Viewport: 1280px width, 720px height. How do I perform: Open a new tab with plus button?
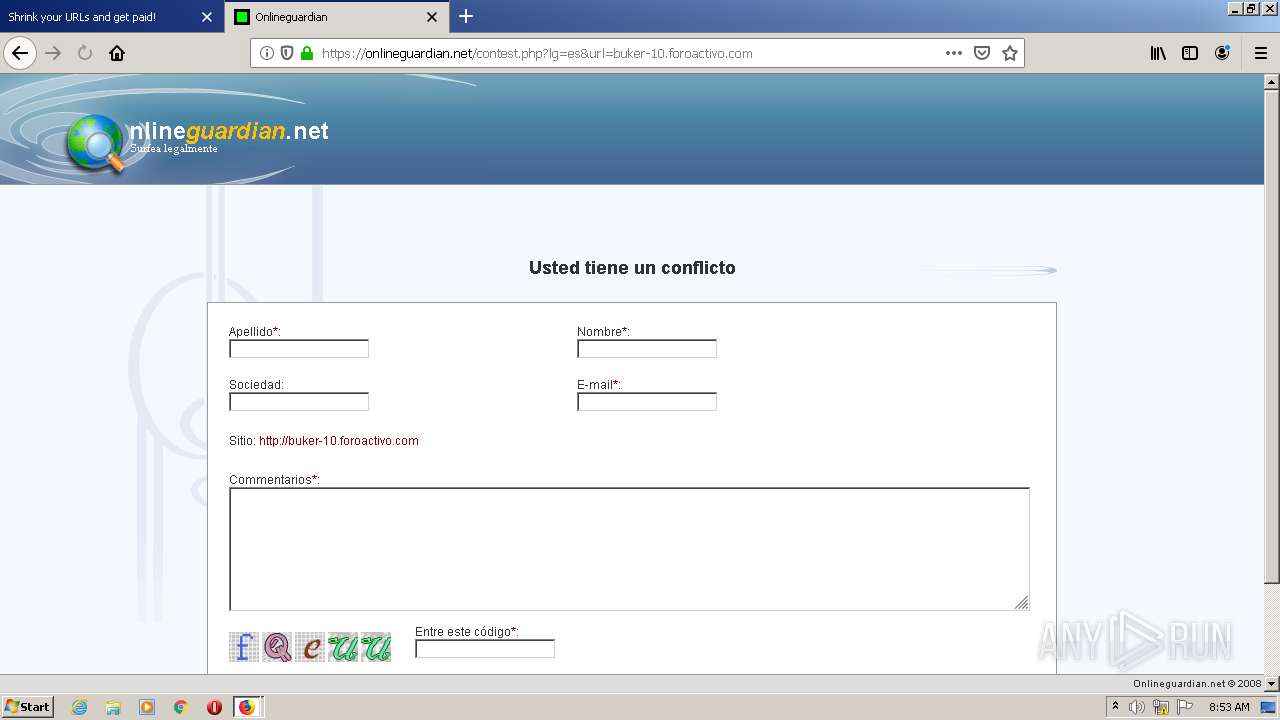466,16
